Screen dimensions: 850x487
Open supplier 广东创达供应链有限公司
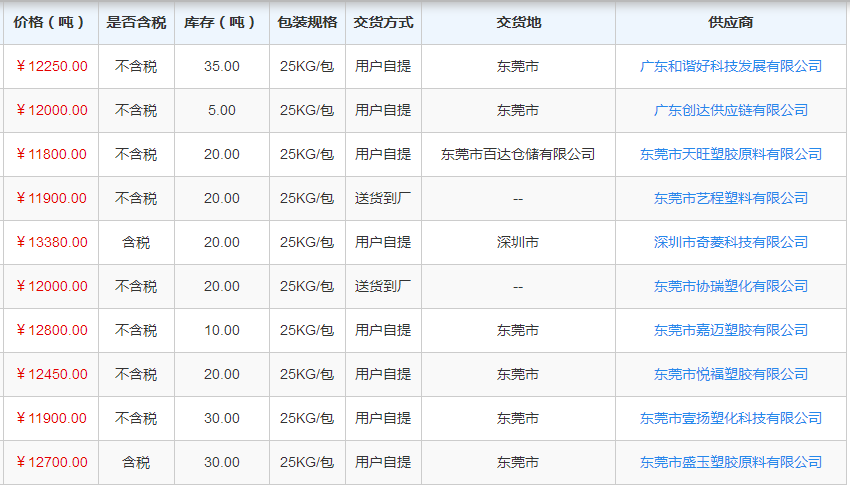[730, 110]
